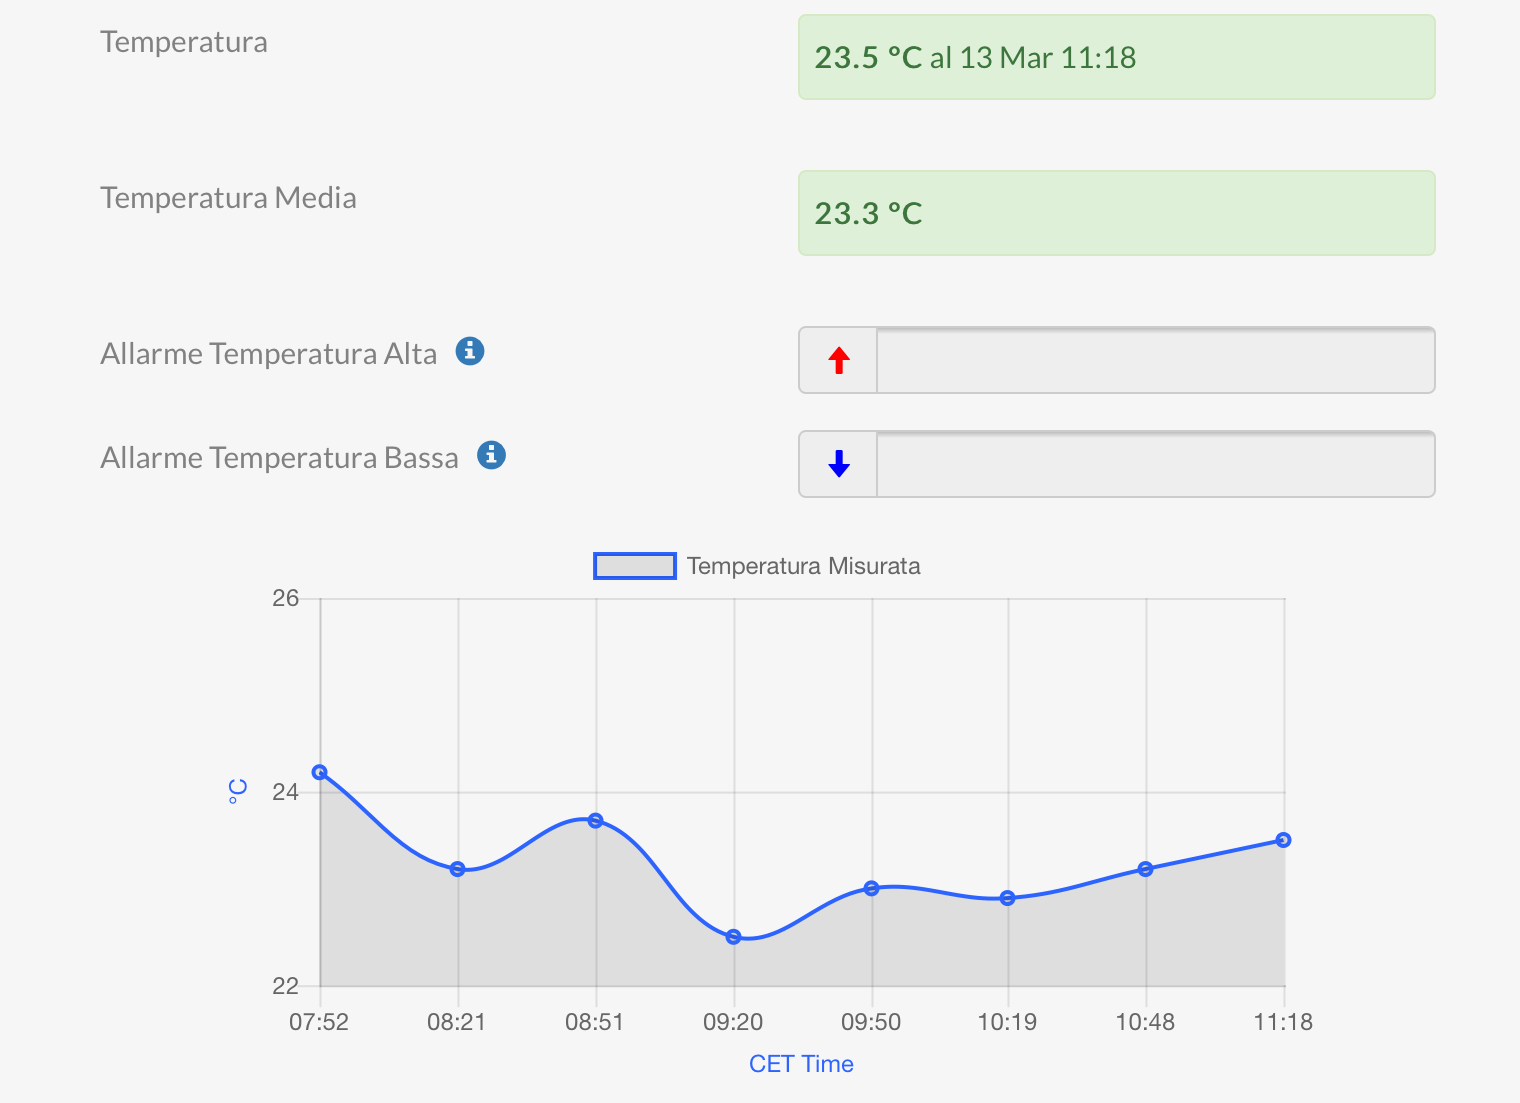Select the 10:48 data point on chart
The image size is (1520, 1103).
1146,869
